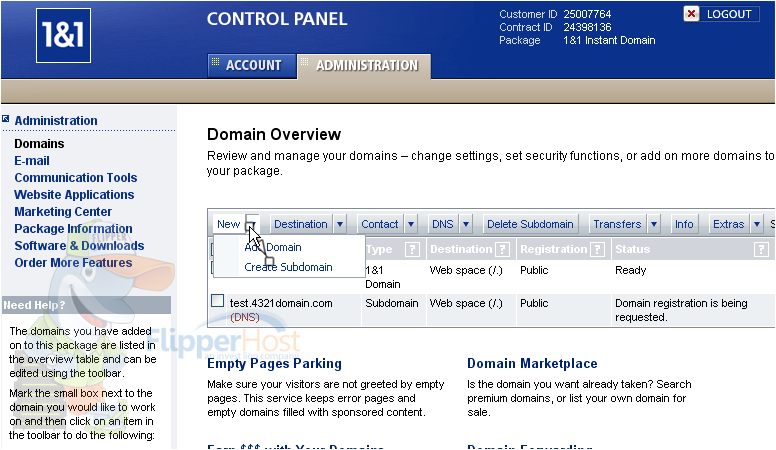776x450 pixels.
Task: Click the Info toolbar button
Action: point(684,224)
